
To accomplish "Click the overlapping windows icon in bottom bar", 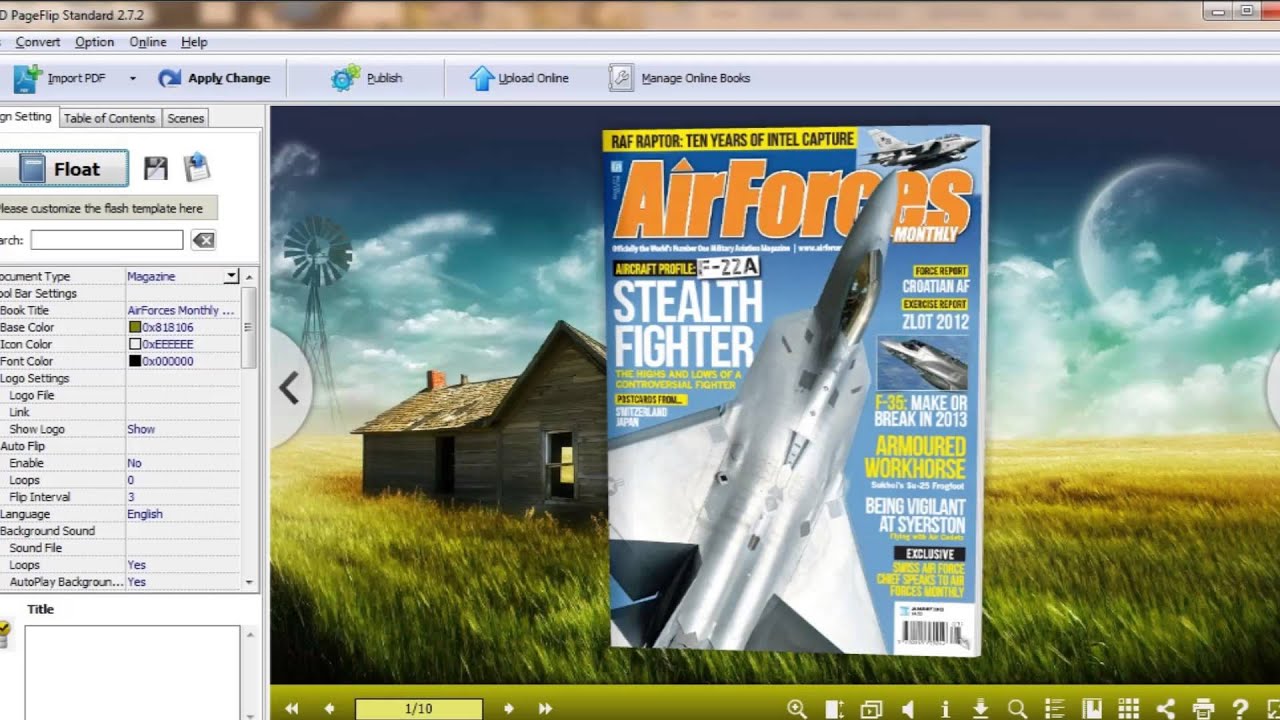I will coord(871,709).
